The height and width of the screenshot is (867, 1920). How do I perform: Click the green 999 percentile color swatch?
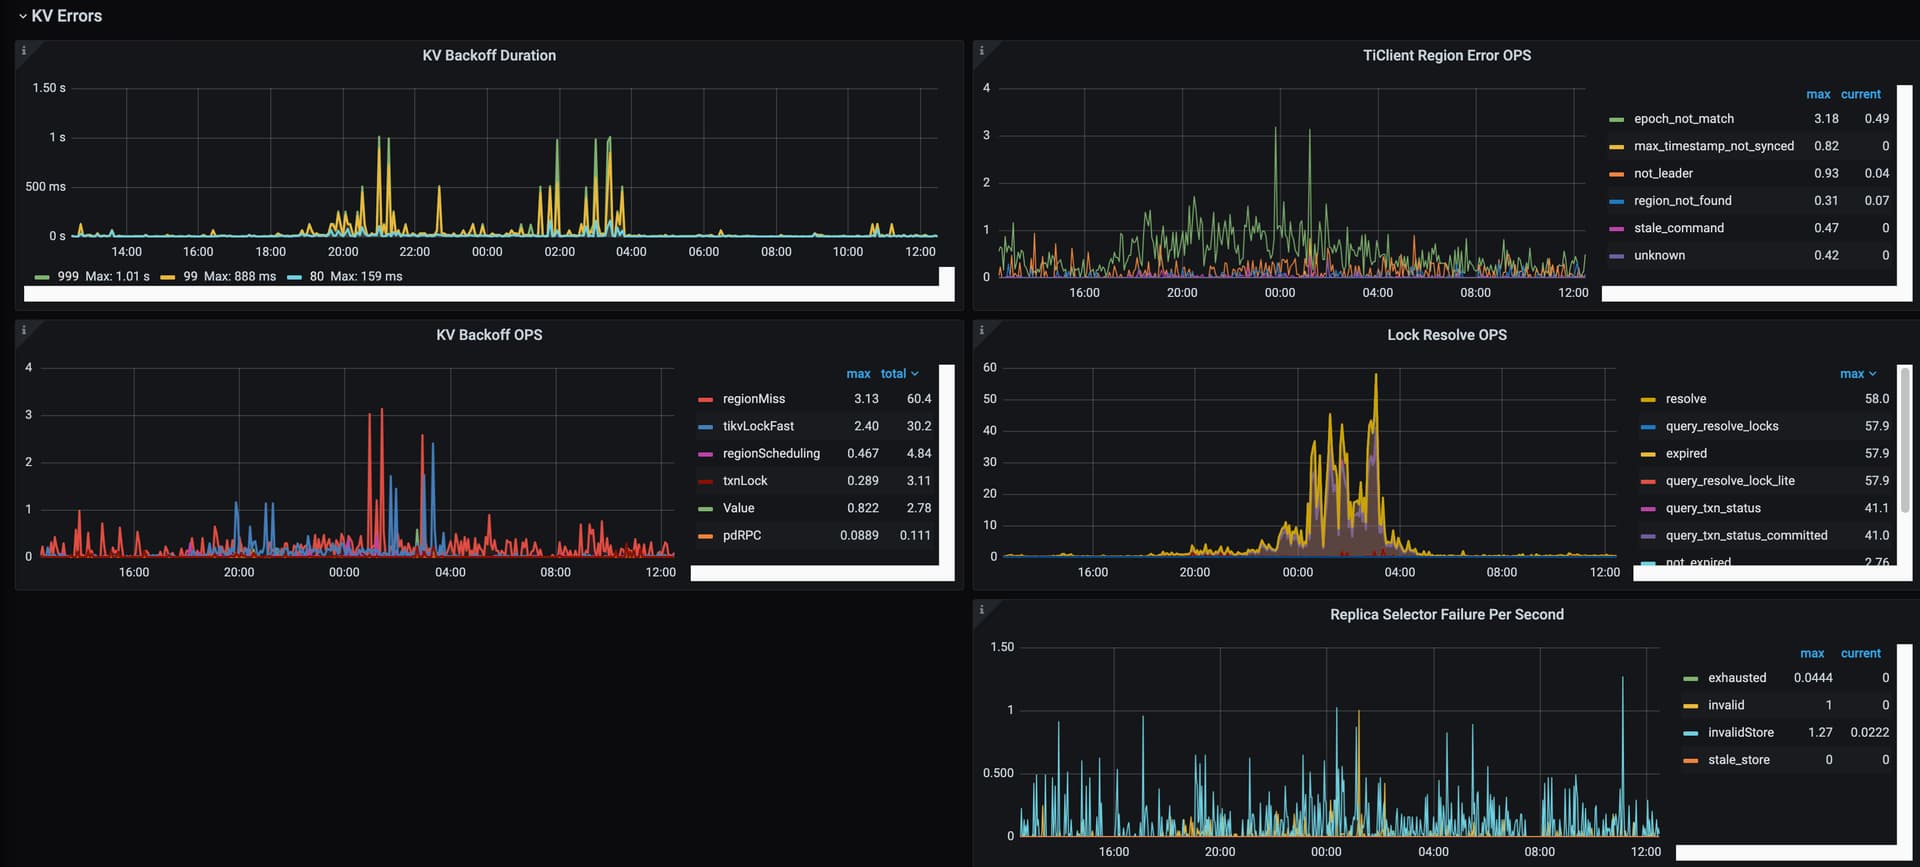coord(41,277)
